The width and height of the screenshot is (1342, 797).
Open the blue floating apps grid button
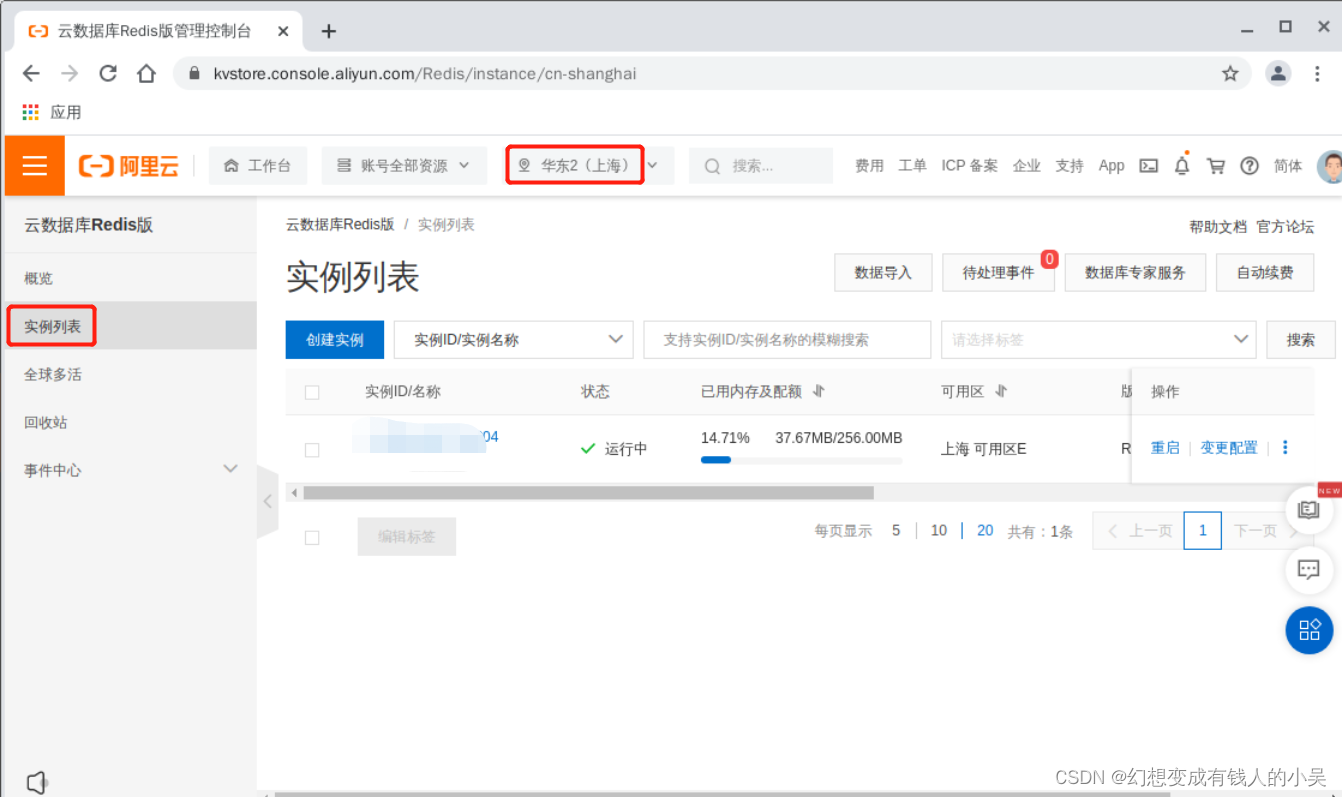[1309, 630]
